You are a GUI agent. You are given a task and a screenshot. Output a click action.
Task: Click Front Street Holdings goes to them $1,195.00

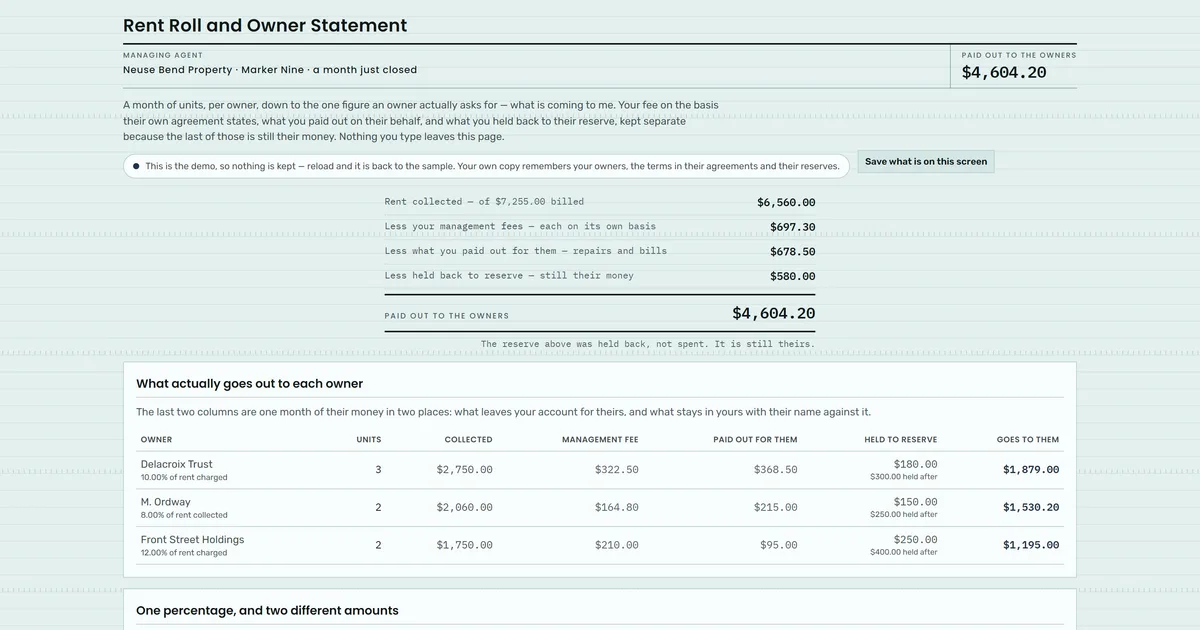(x=1031, y=546)
